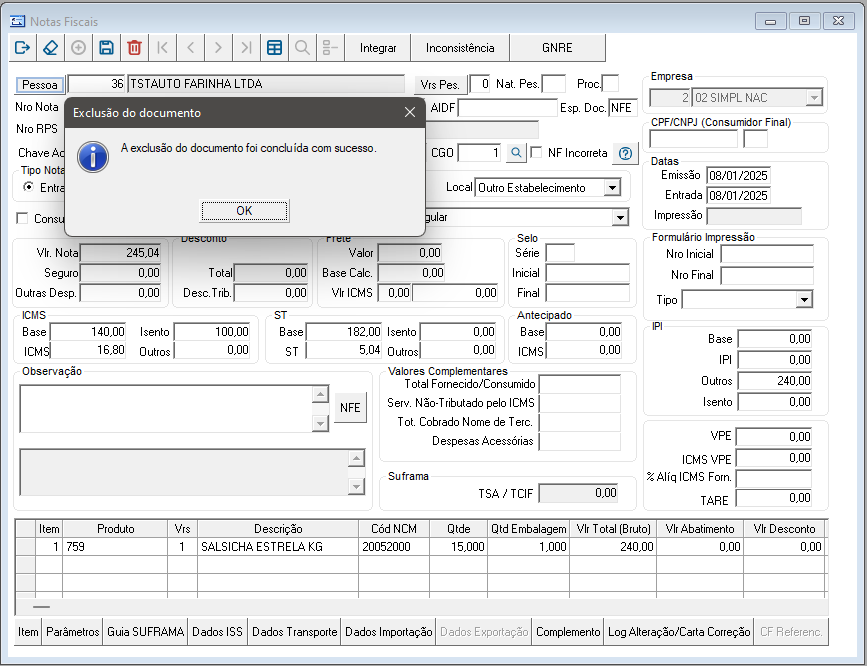Go to next record arrow
The image size is (867, 666).
(218, 48)
